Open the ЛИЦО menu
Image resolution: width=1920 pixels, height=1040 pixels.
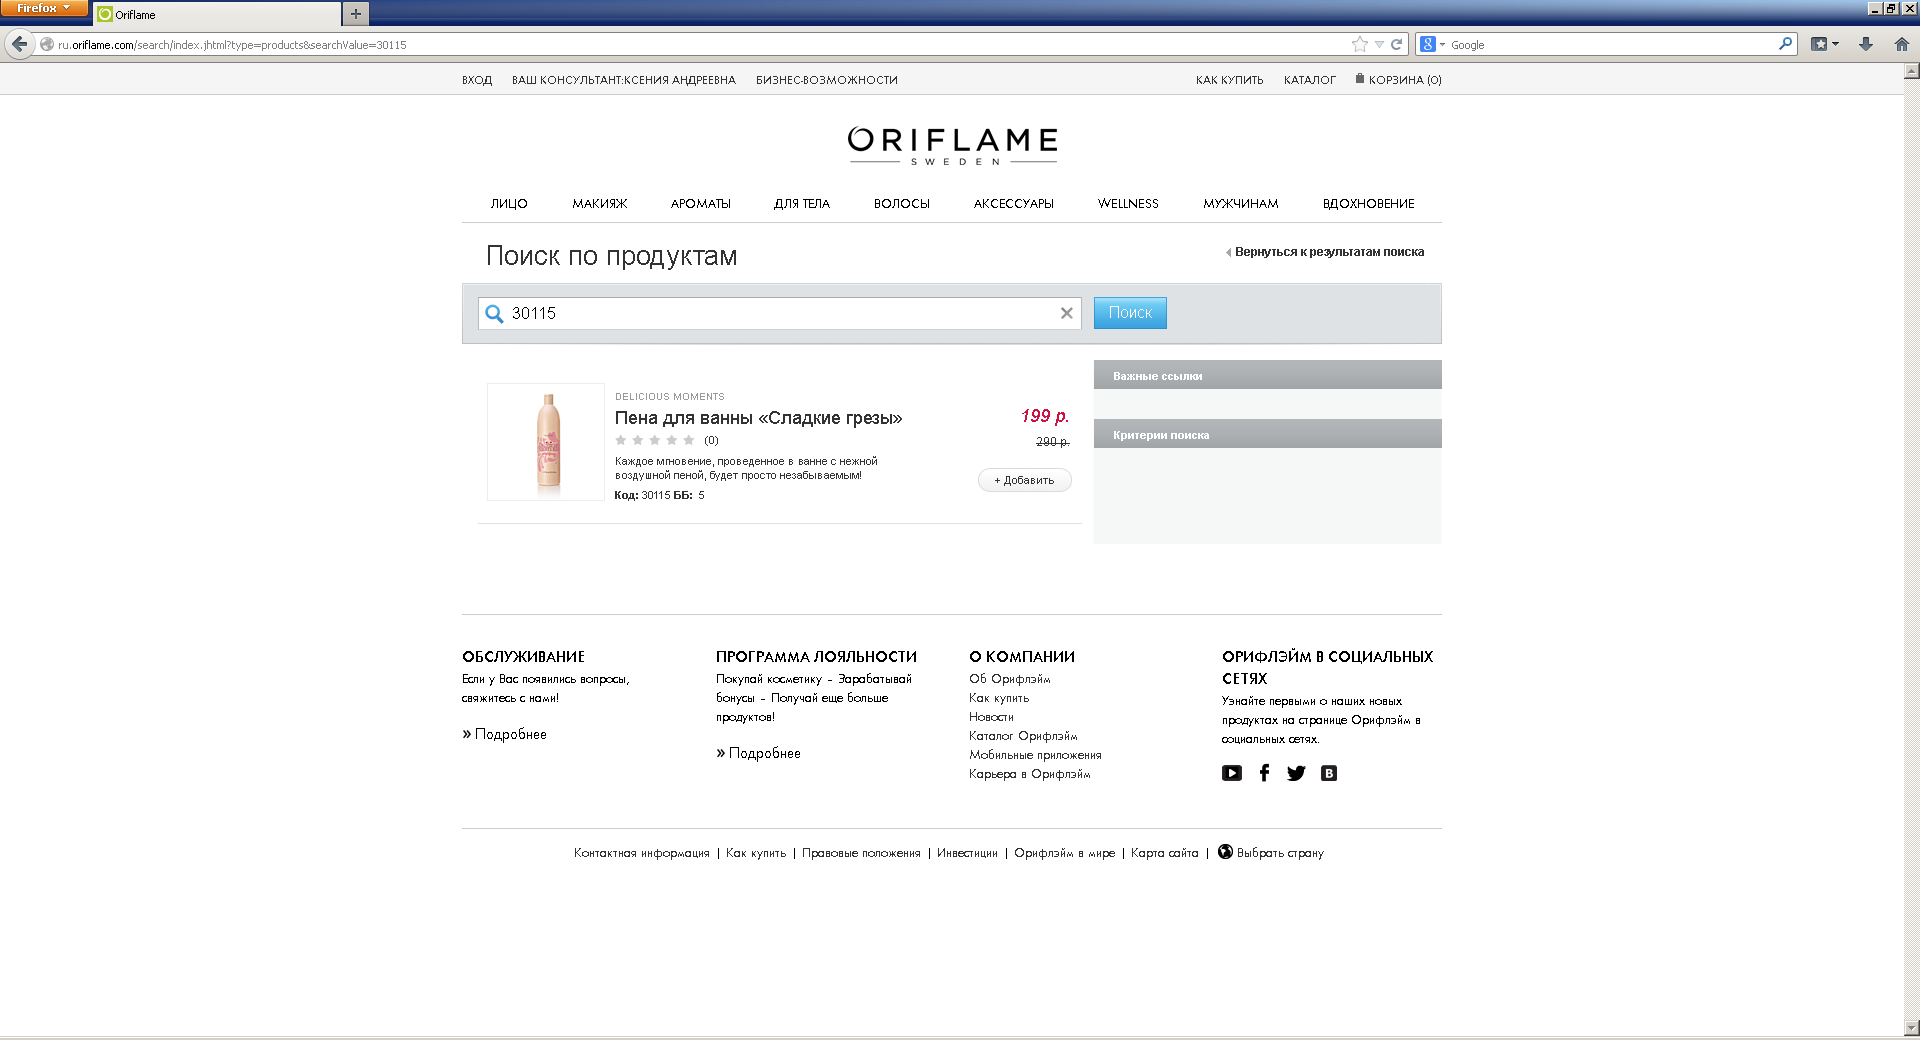pos(509,203)
